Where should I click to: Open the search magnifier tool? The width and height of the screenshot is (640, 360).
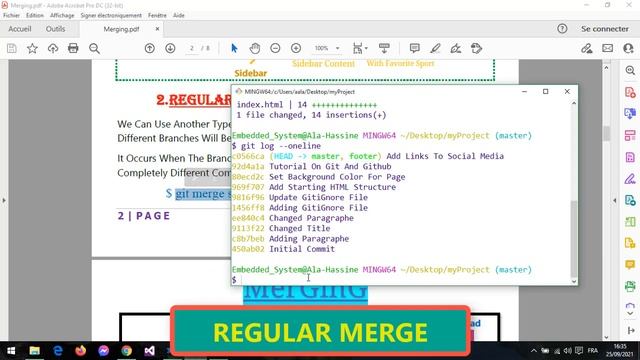(94, 49)
